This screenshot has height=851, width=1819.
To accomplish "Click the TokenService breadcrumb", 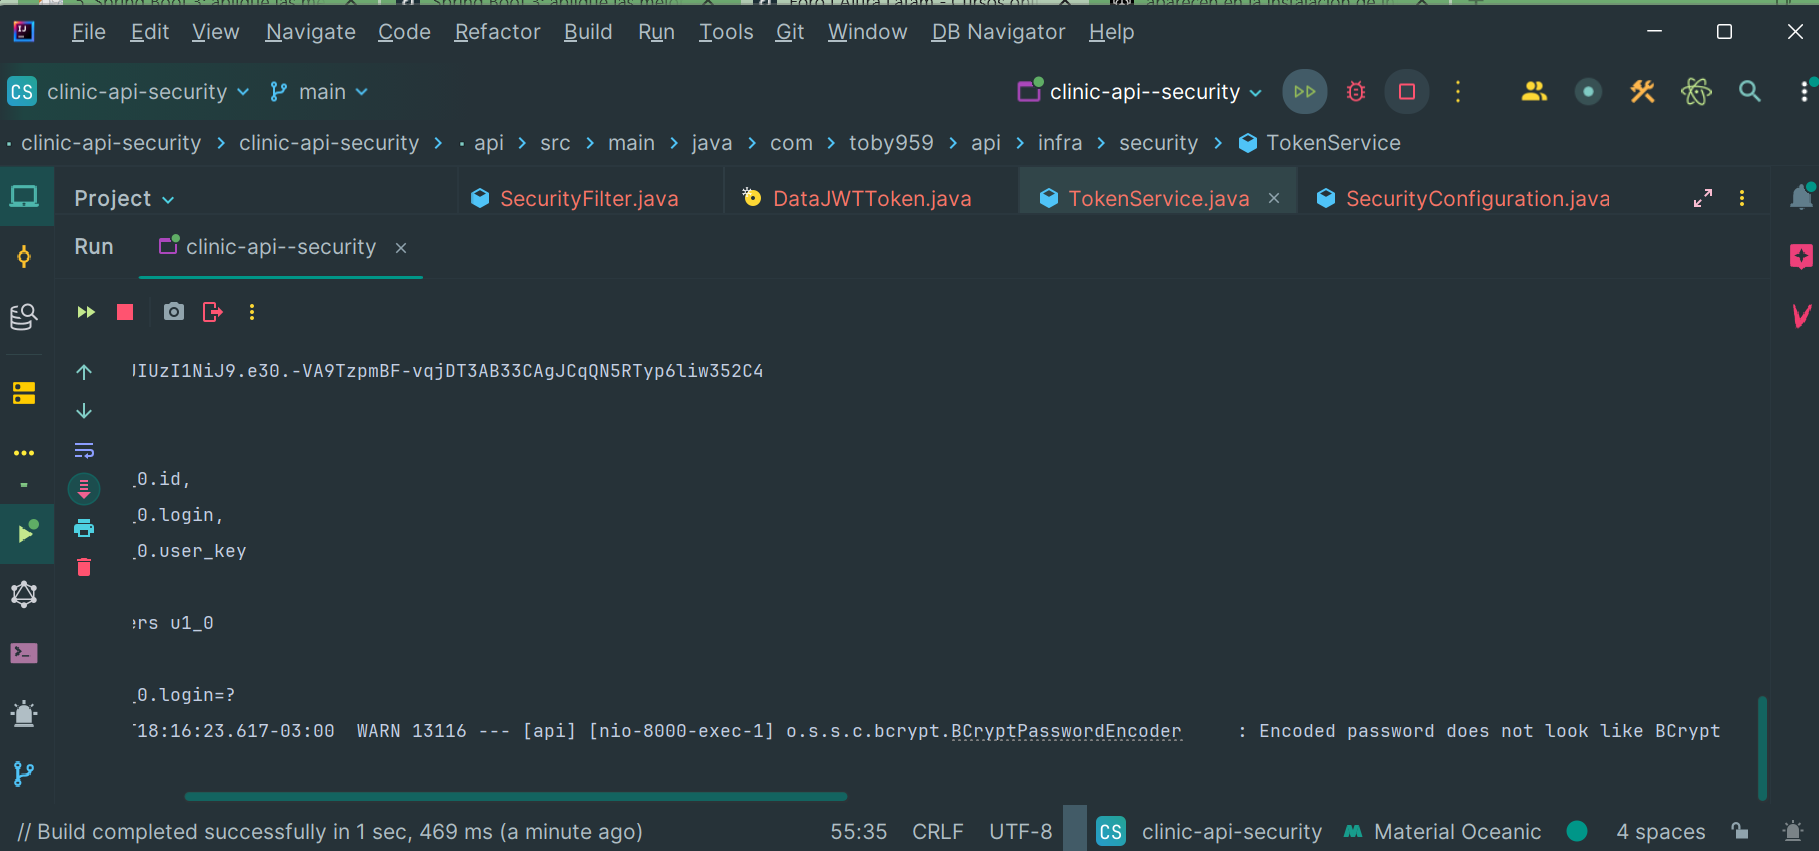I will tap(1320, 143).
